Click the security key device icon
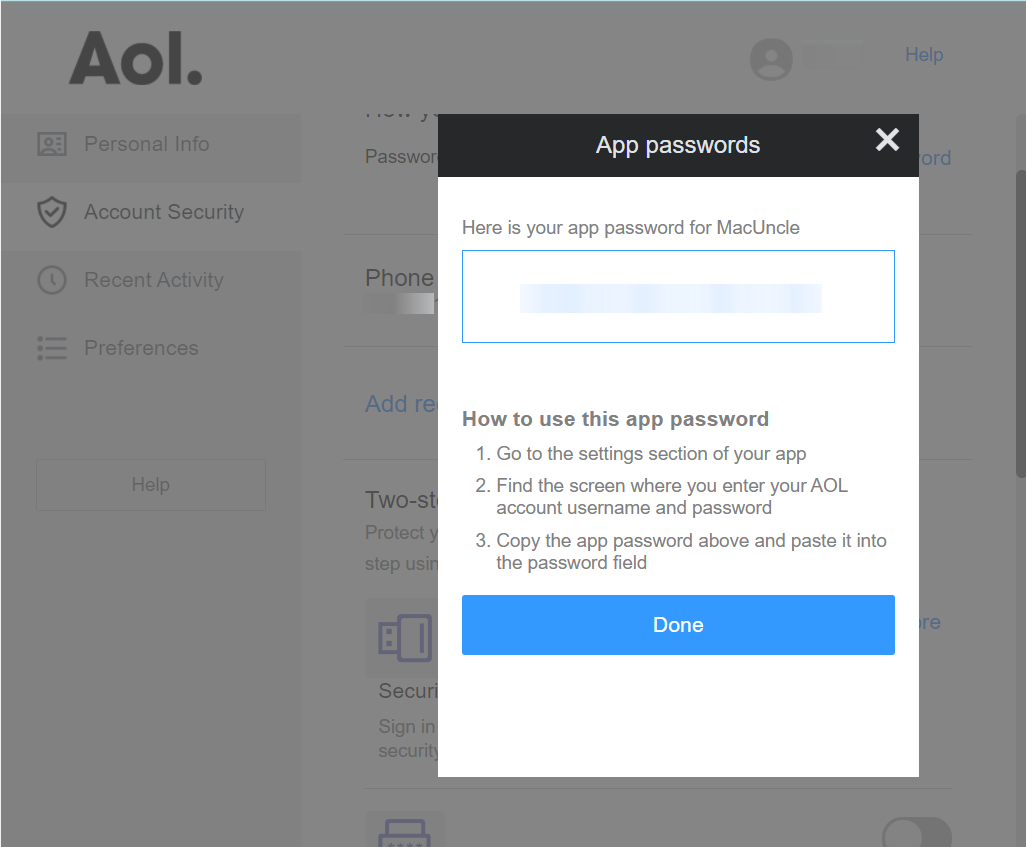 (x=404, y=637)
